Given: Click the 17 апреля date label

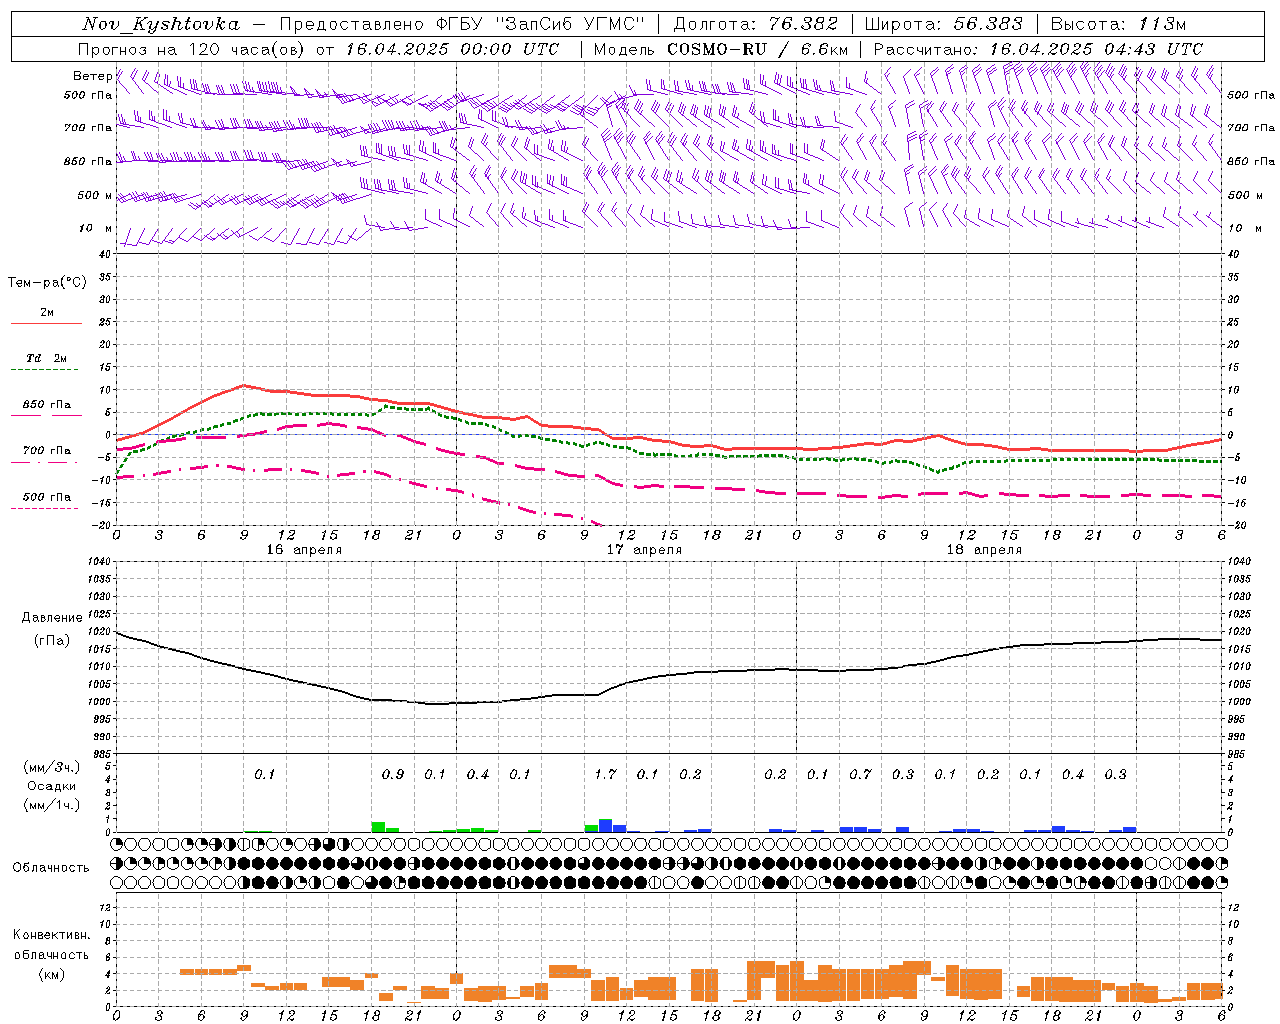Looking at the screenshot, I should coord(644,550).
